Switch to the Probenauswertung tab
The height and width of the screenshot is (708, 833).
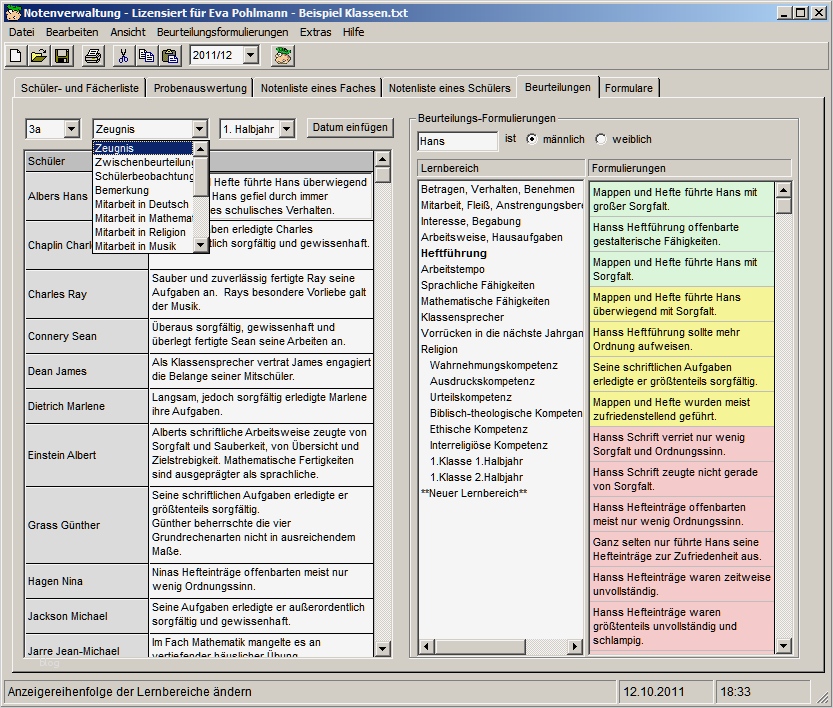199,88
